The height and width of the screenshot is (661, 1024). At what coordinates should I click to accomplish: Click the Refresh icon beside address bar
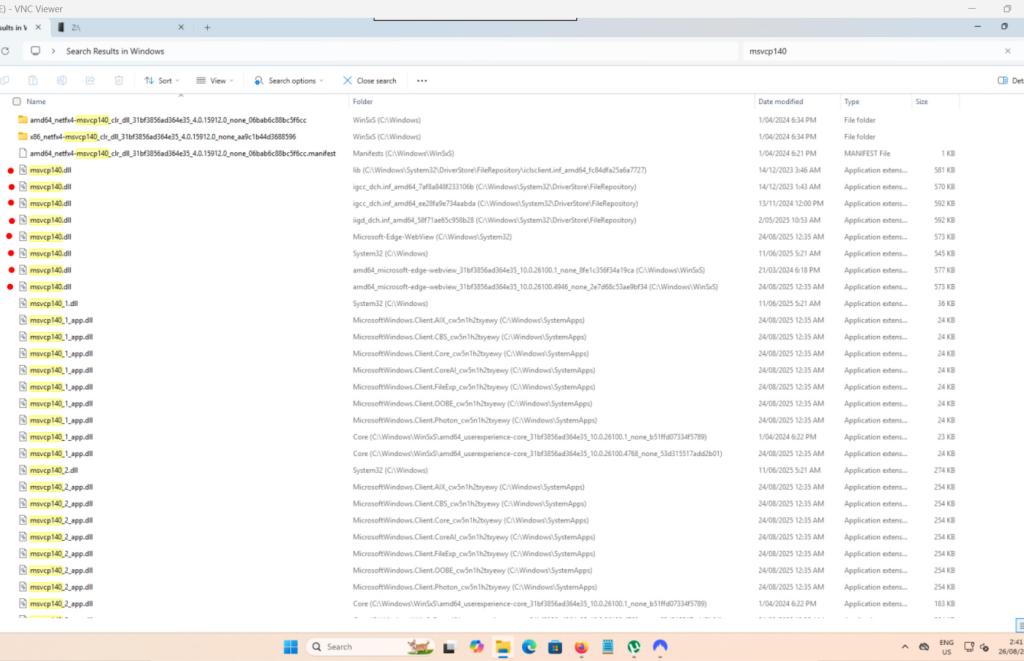click(x=6, y=51)
